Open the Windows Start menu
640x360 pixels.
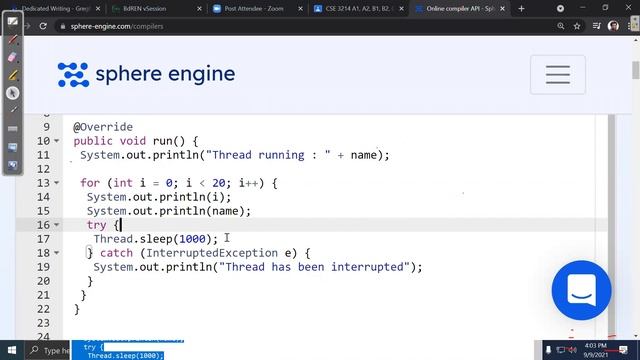(12, 350)
